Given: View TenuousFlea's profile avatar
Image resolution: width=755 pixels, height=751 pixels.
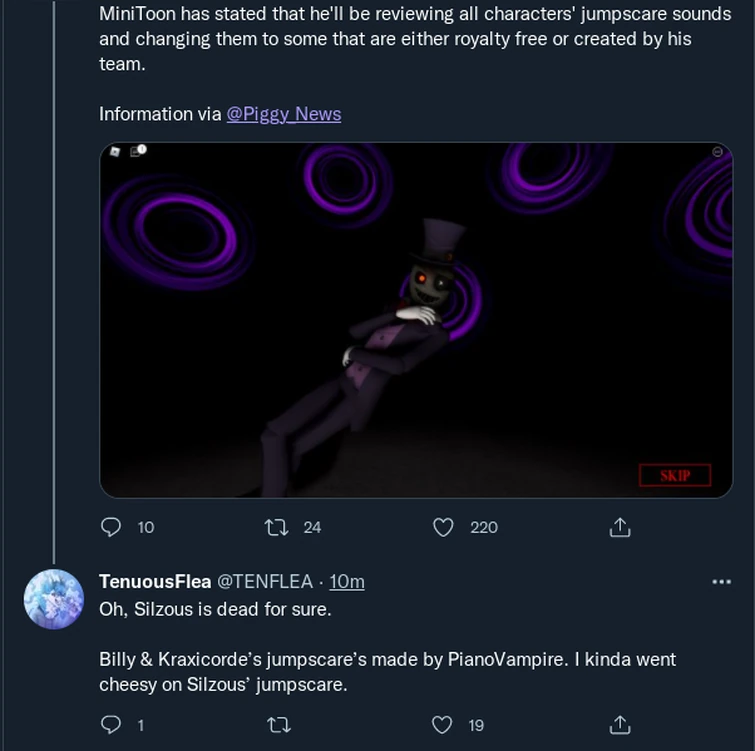Looking at the screenshot, I should click(x=54, y=600).
